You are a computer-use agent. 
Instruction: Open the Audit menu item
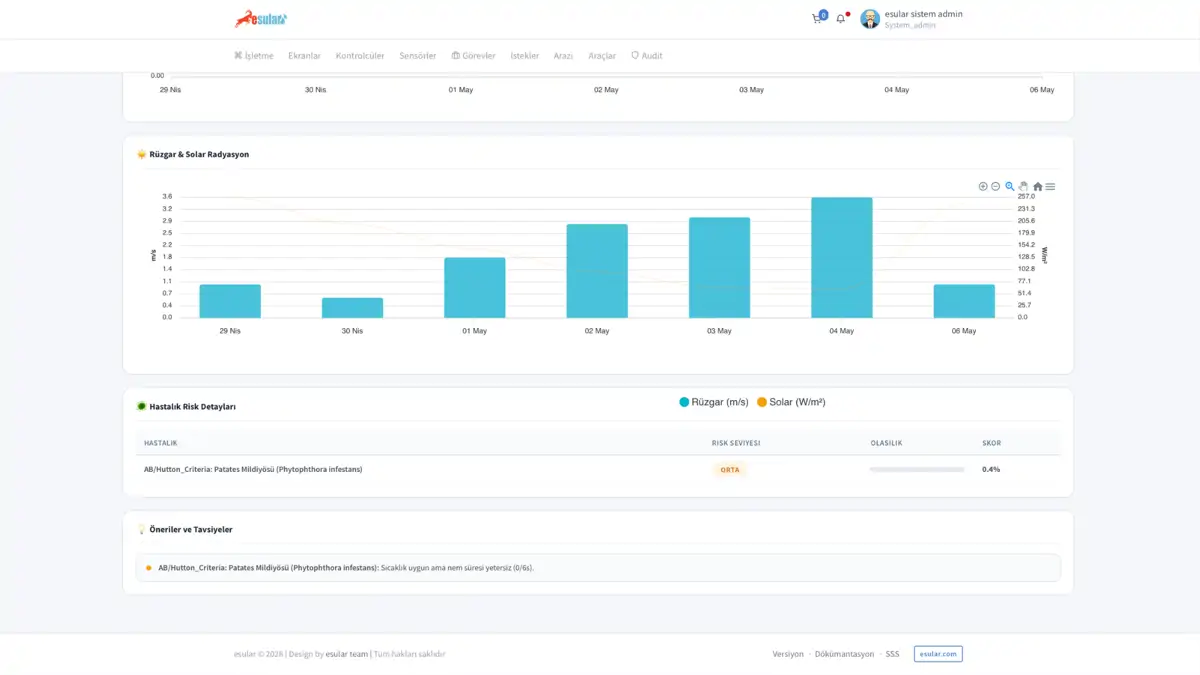click(x=647, y=56)
